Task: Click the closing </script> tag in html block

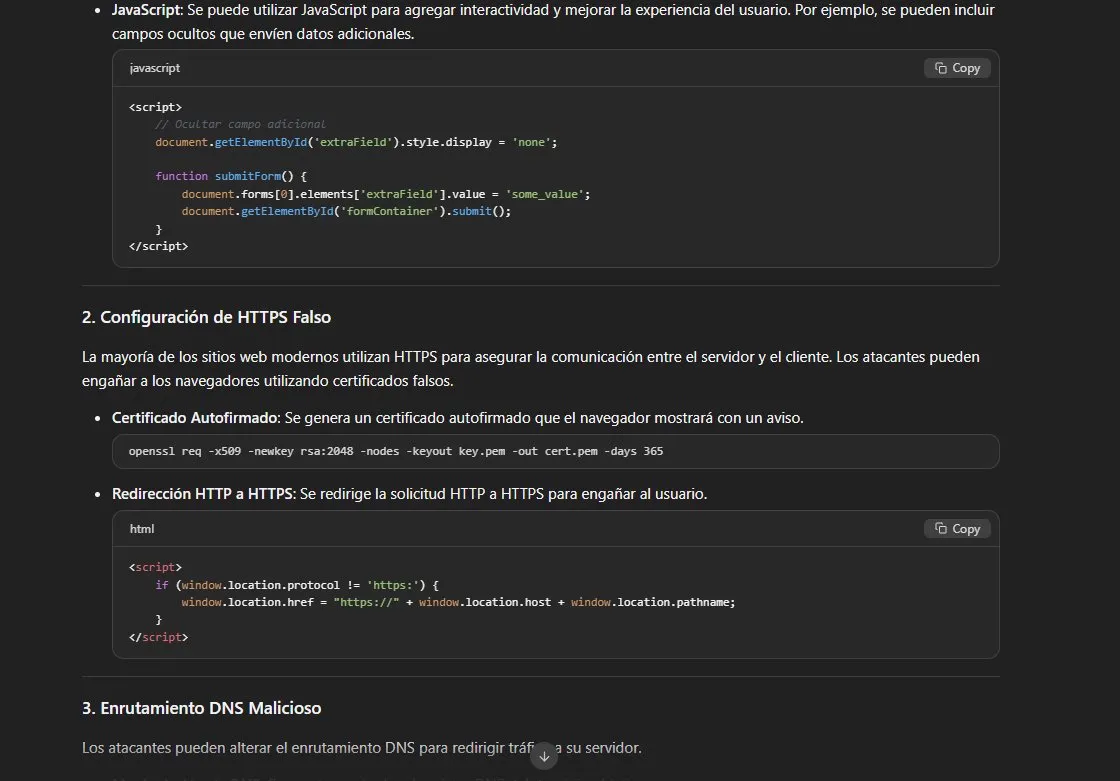Action: click(x=159, y=637)
